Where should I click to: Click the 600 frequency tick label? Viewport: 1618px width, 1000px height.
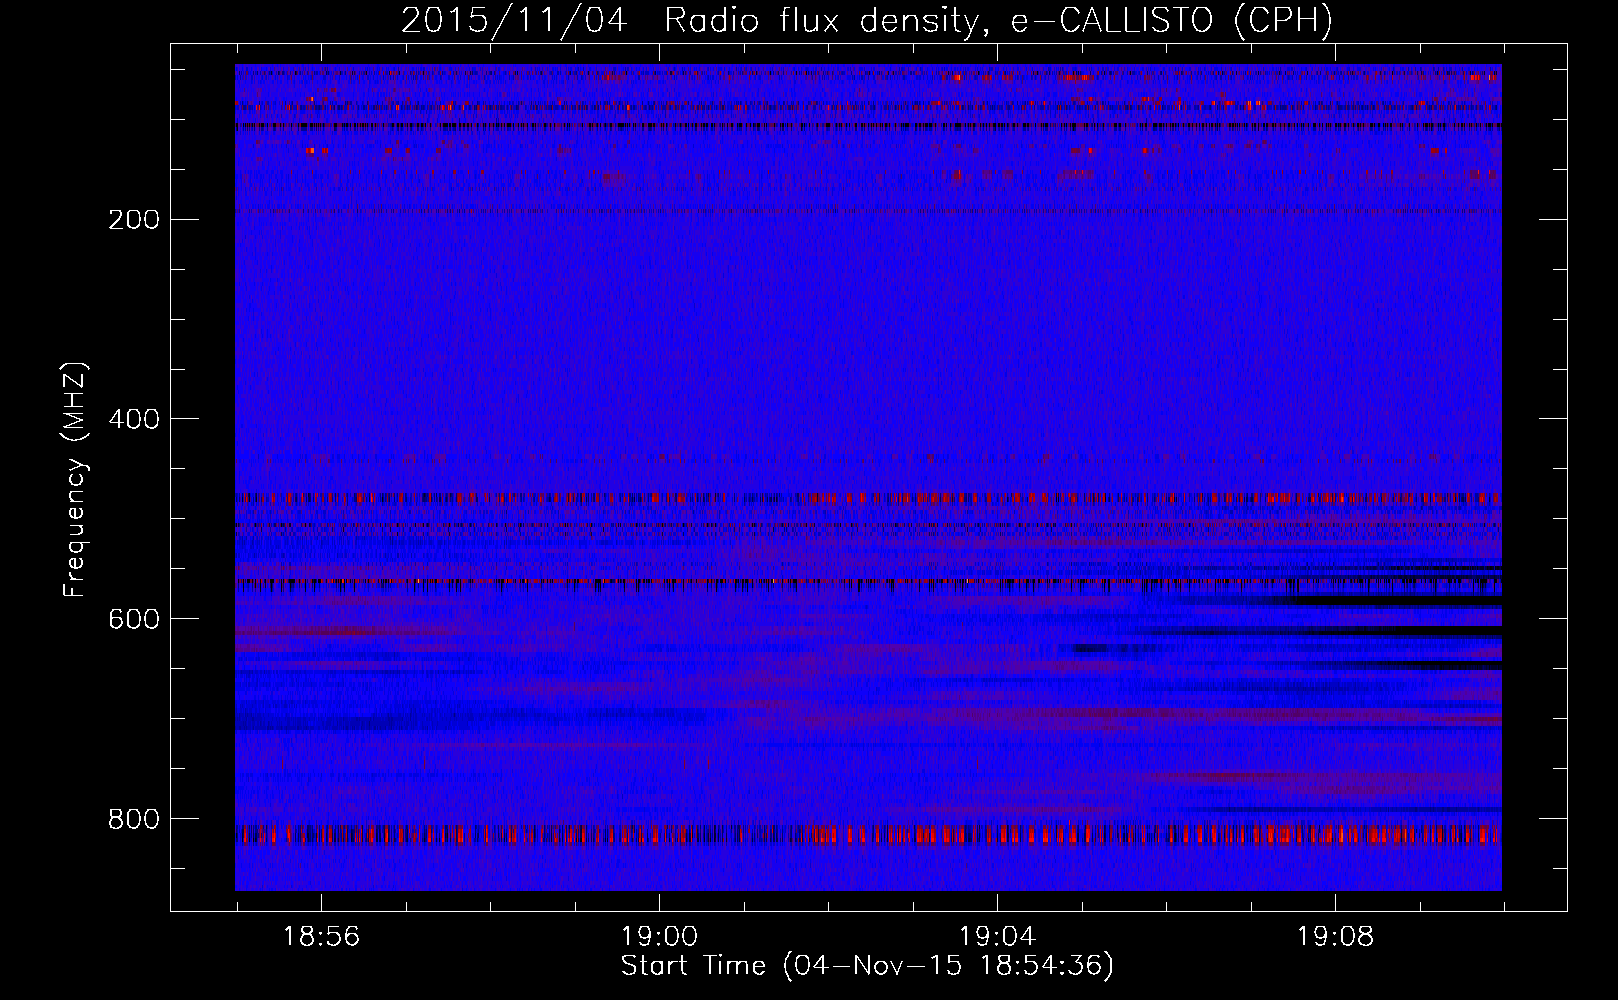134,619
